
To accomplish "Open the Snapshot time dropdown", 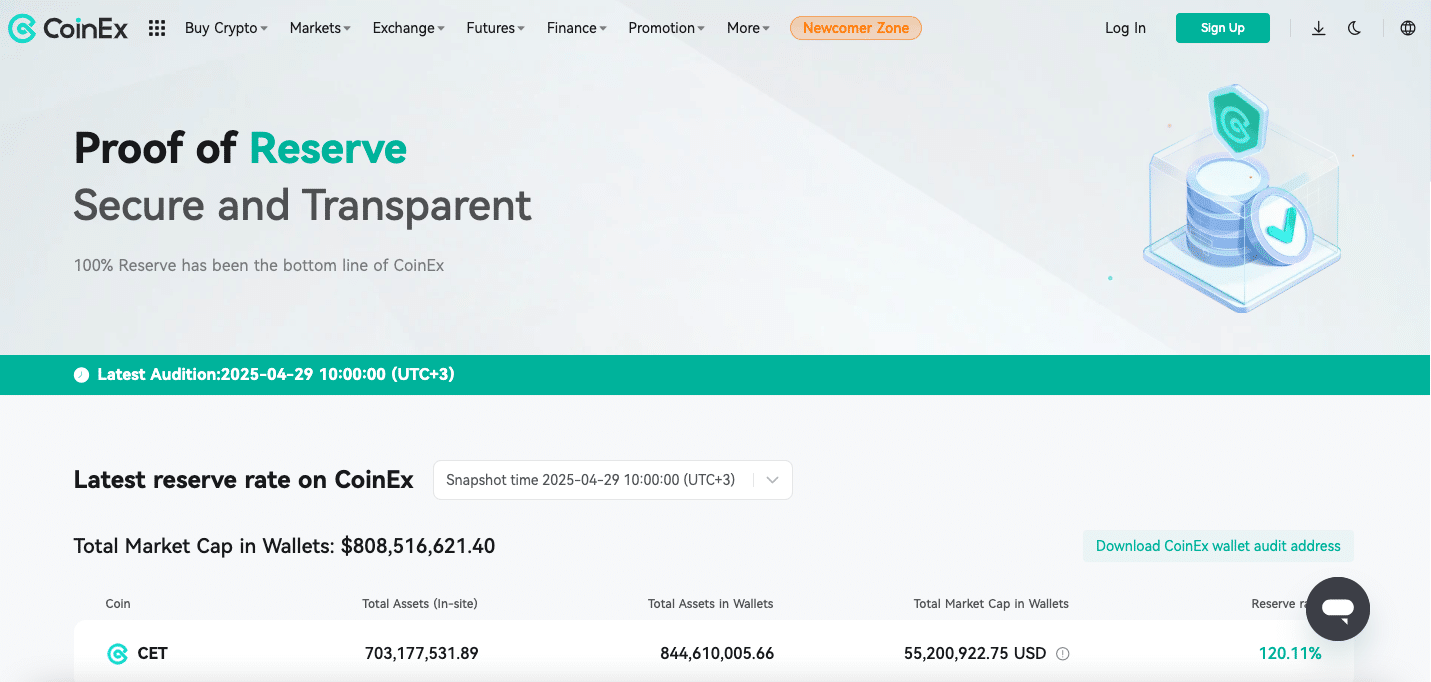I will [612, 480].
